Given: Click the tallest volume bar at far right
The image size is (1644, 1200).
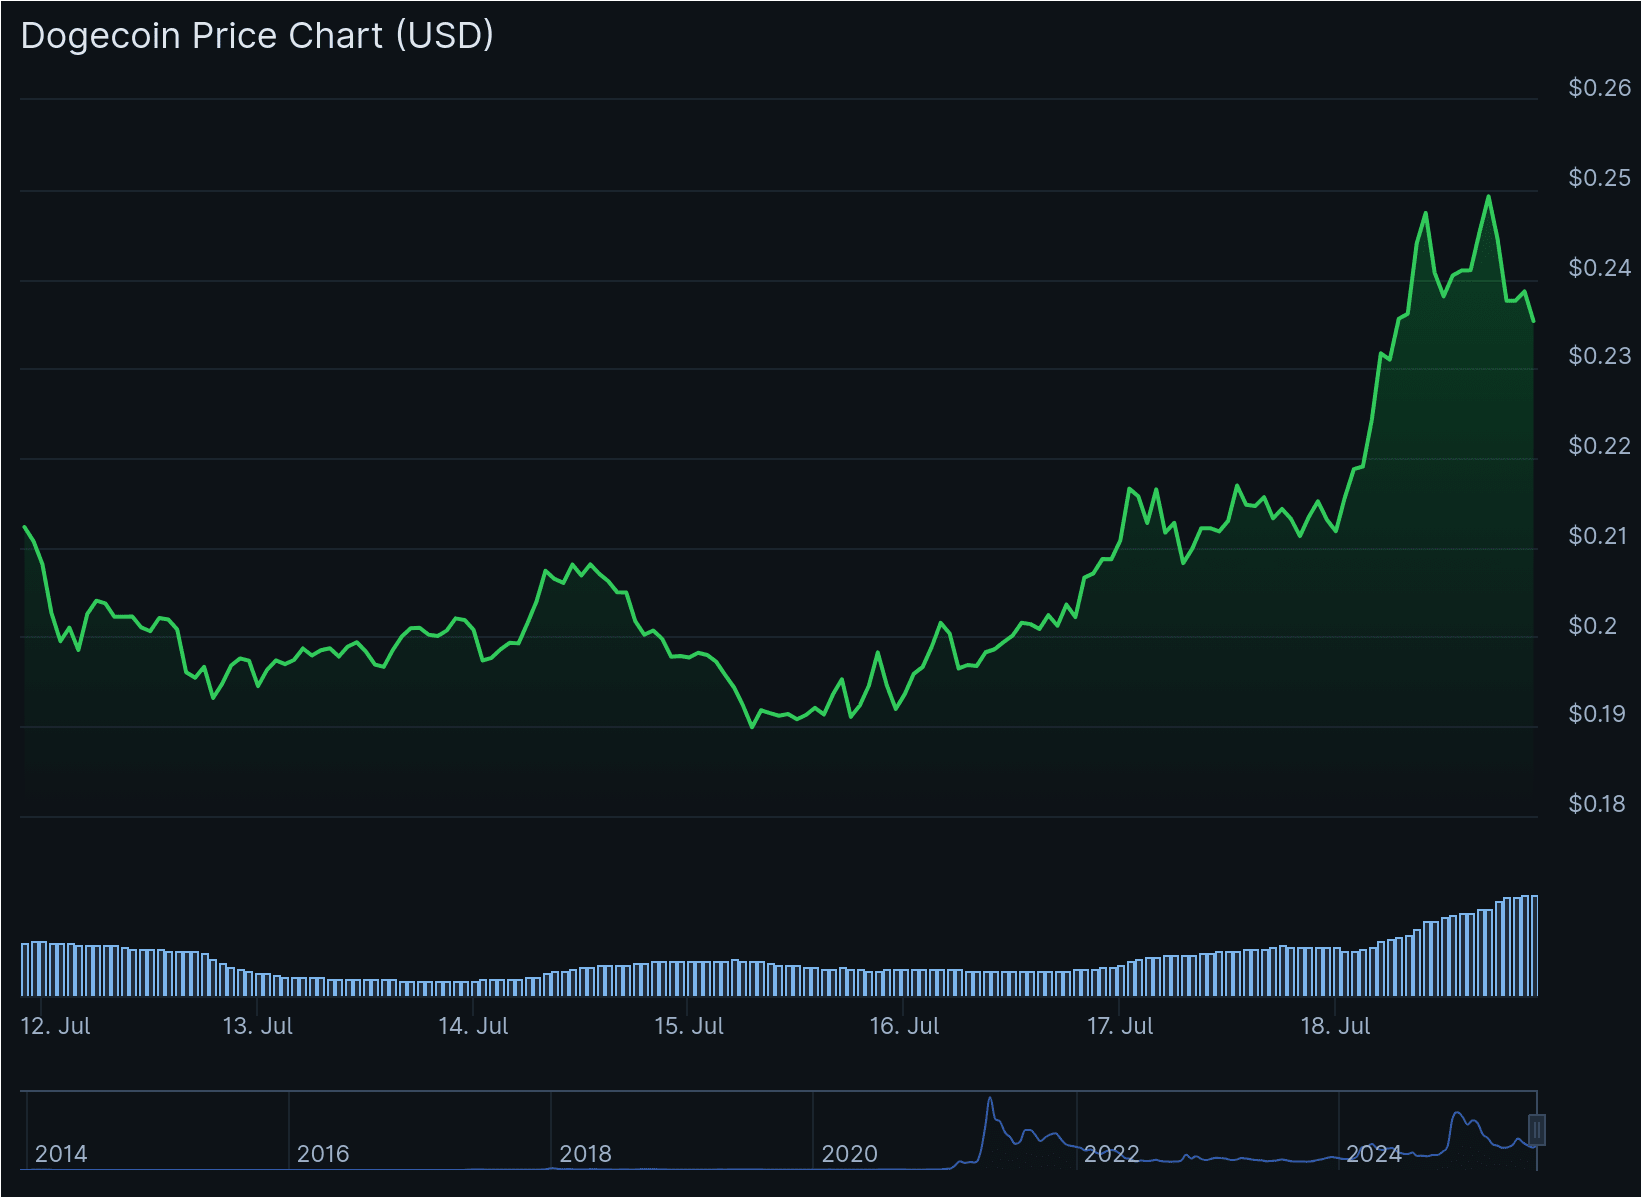Looking at the screenshot, I should [x=1534, y=946].
